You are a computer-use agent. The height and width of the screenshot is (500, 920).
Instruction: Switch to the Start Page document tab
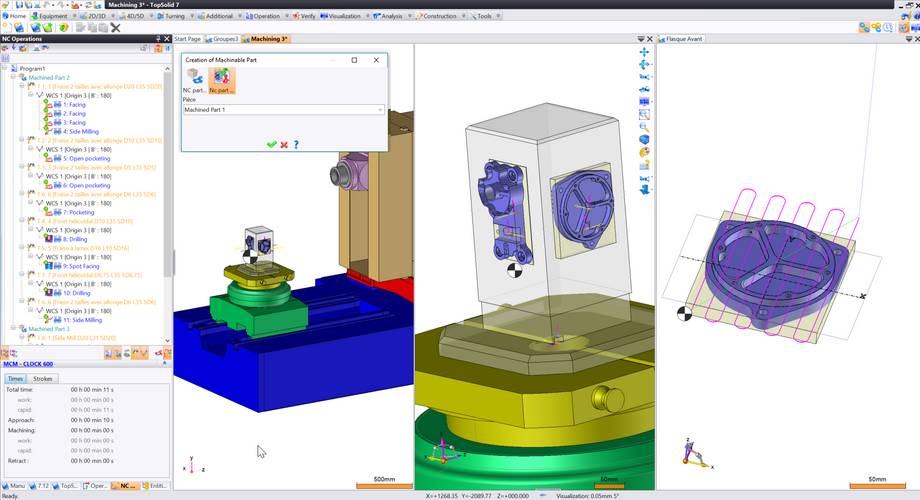tap(187, 39)
